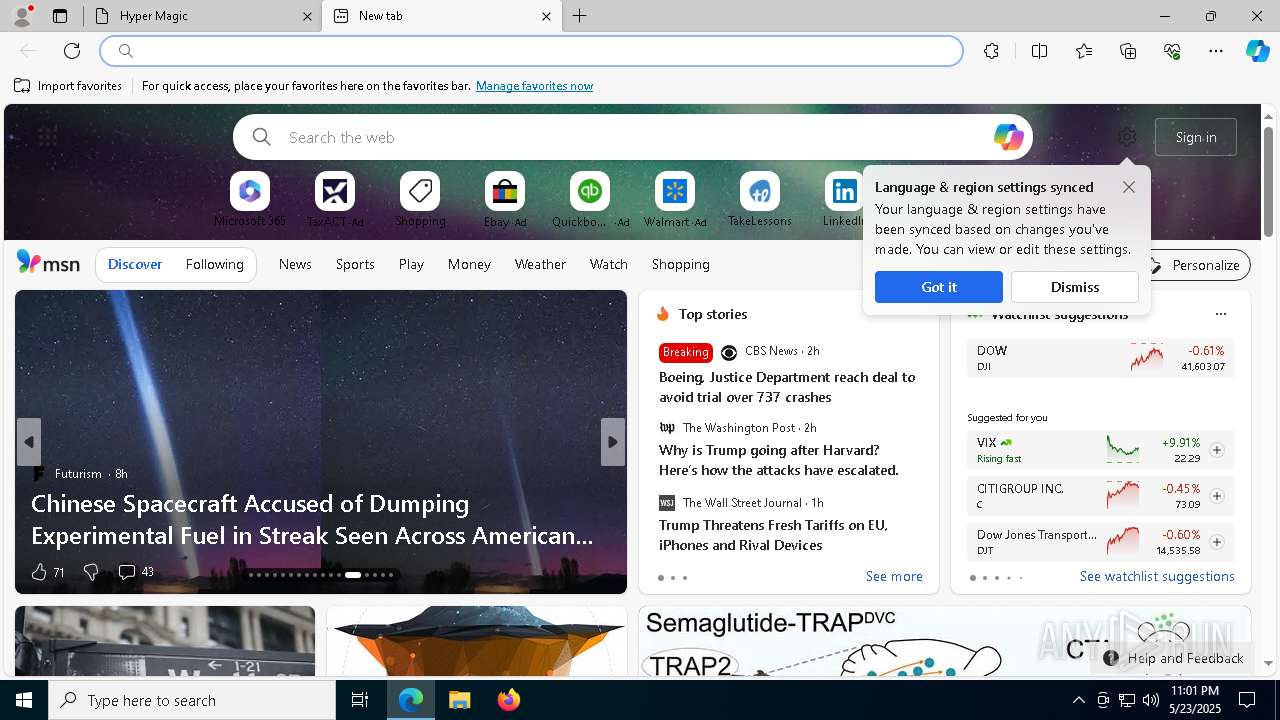Add Dow Jones Transport to watchlist
1280x720 pixels.
1217,542
